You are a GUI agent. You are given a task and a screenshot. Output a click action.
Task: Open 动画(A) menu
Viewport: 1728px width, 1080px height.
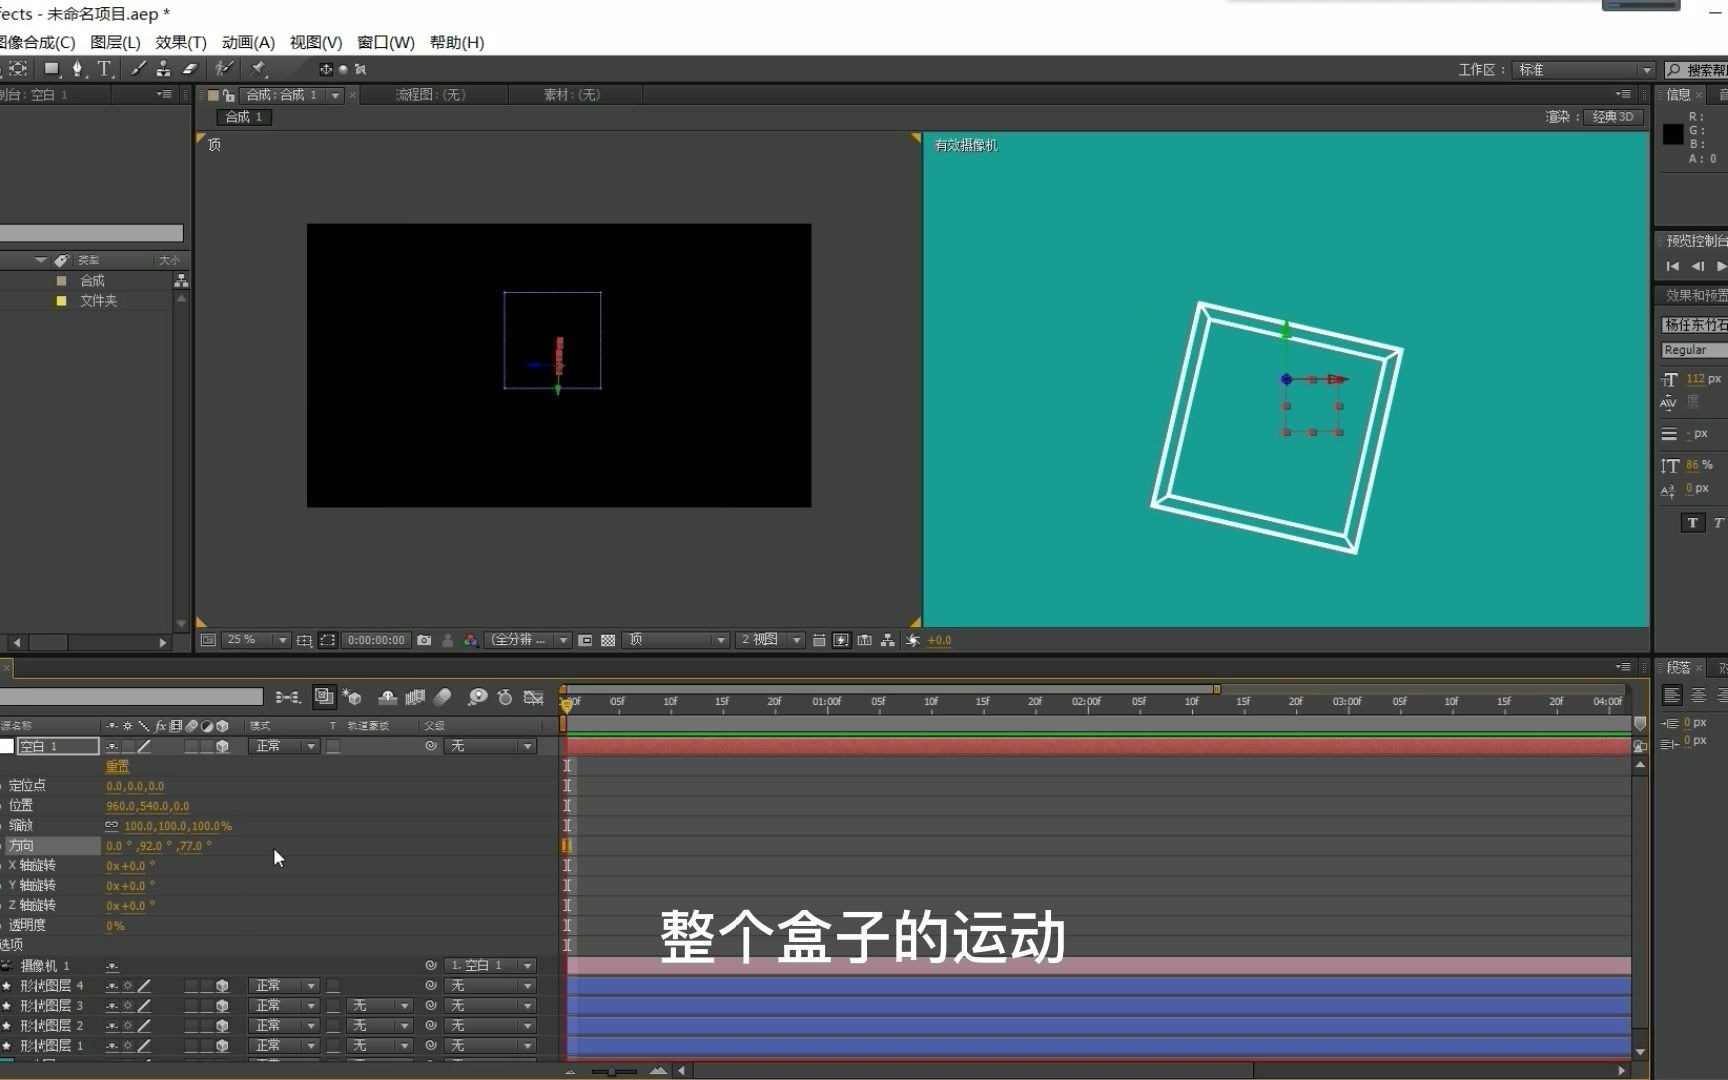(x=248, y=42)
